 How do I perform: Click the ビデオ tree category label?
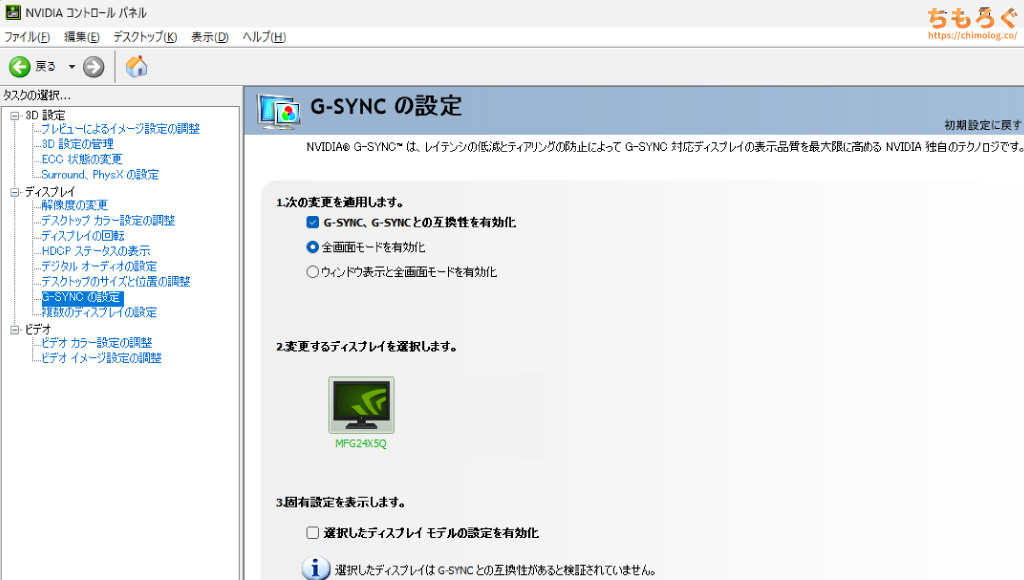38,330
